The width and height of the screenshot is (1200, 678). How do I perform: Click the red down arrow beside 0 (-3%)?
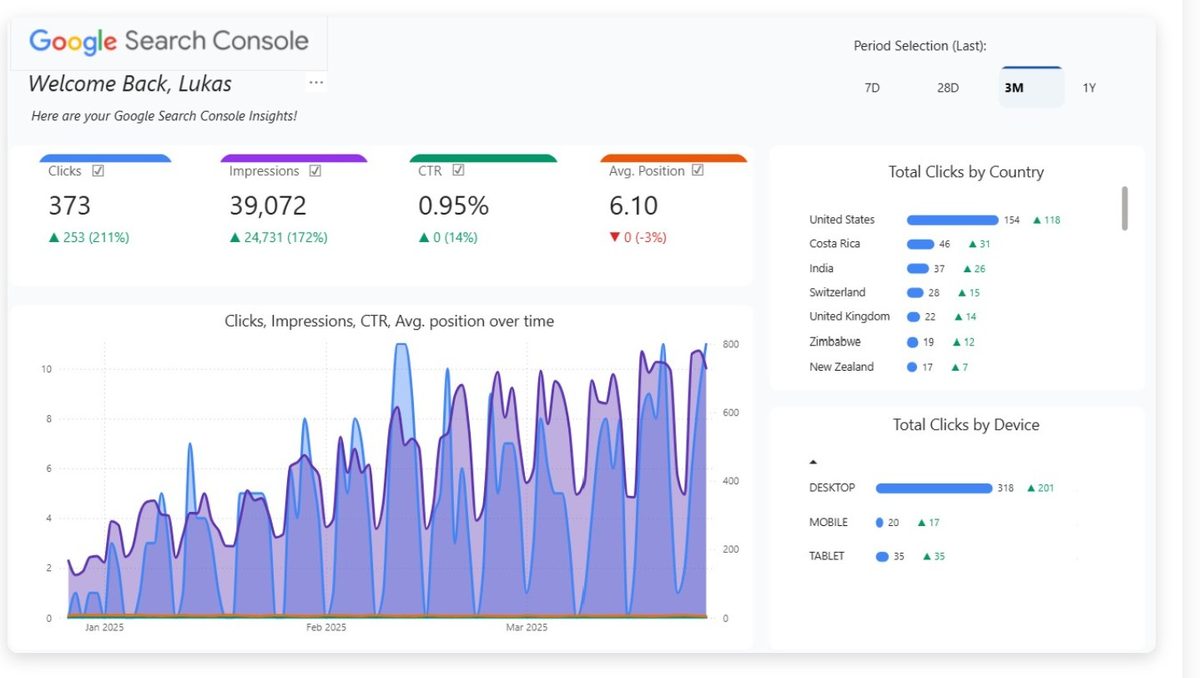click(x=614, y=238)
